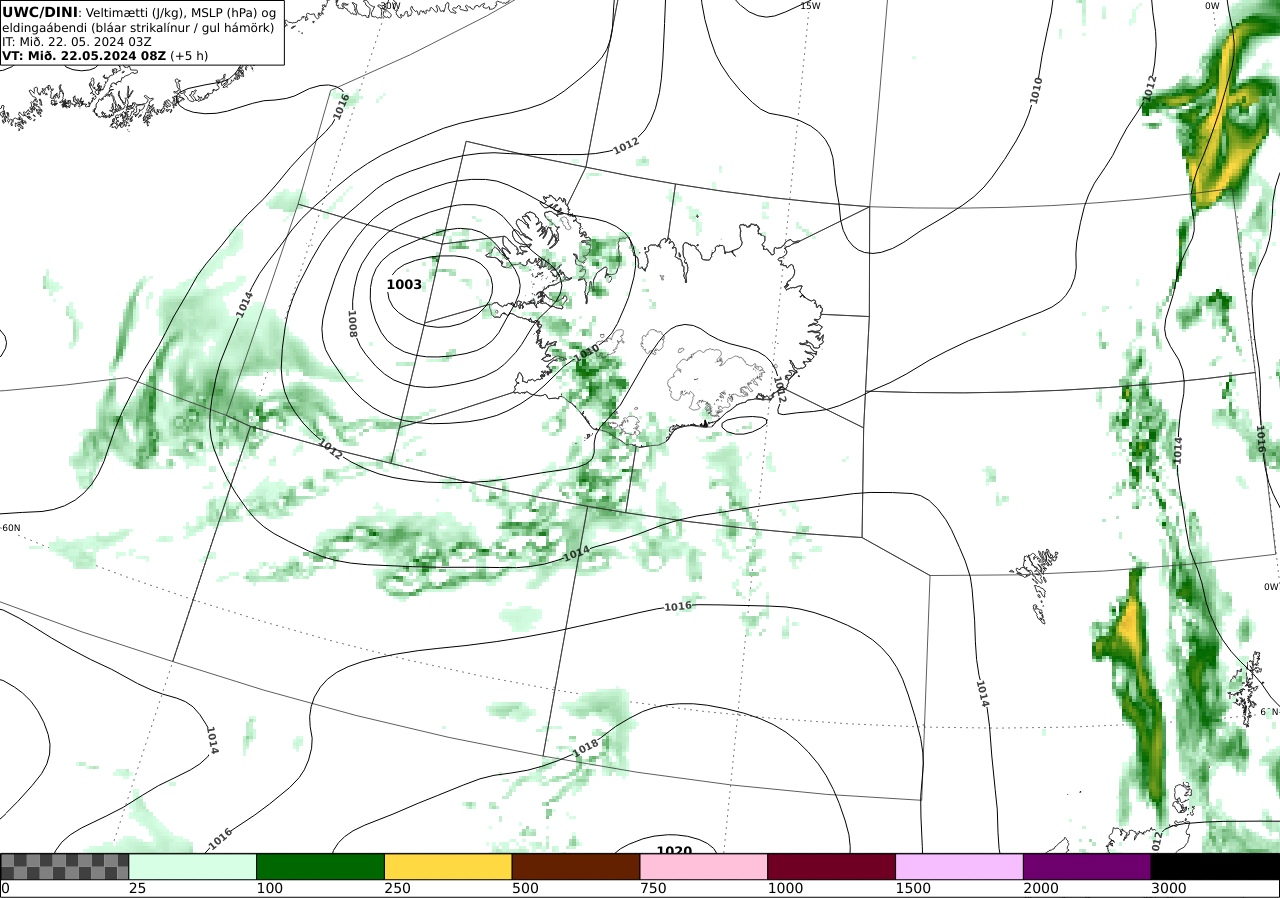Click the black legend swatch above 3000
The width and height of the screenshot is (1280, 898).
1214,866
